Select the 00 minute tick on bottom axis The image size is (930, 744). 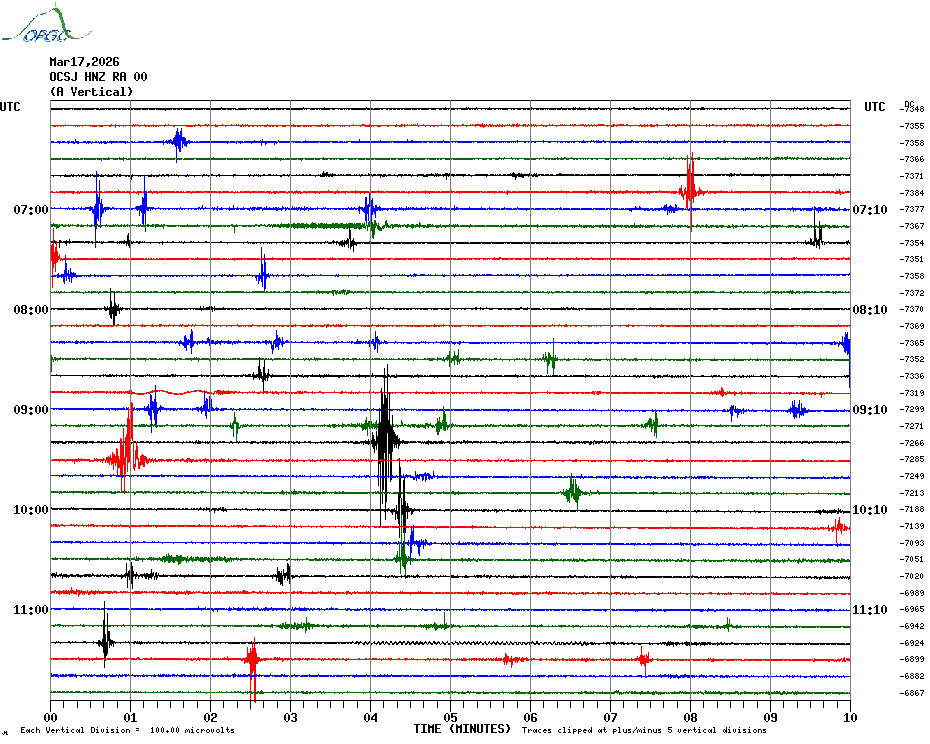pyautogui.click(x=51, y=717)
